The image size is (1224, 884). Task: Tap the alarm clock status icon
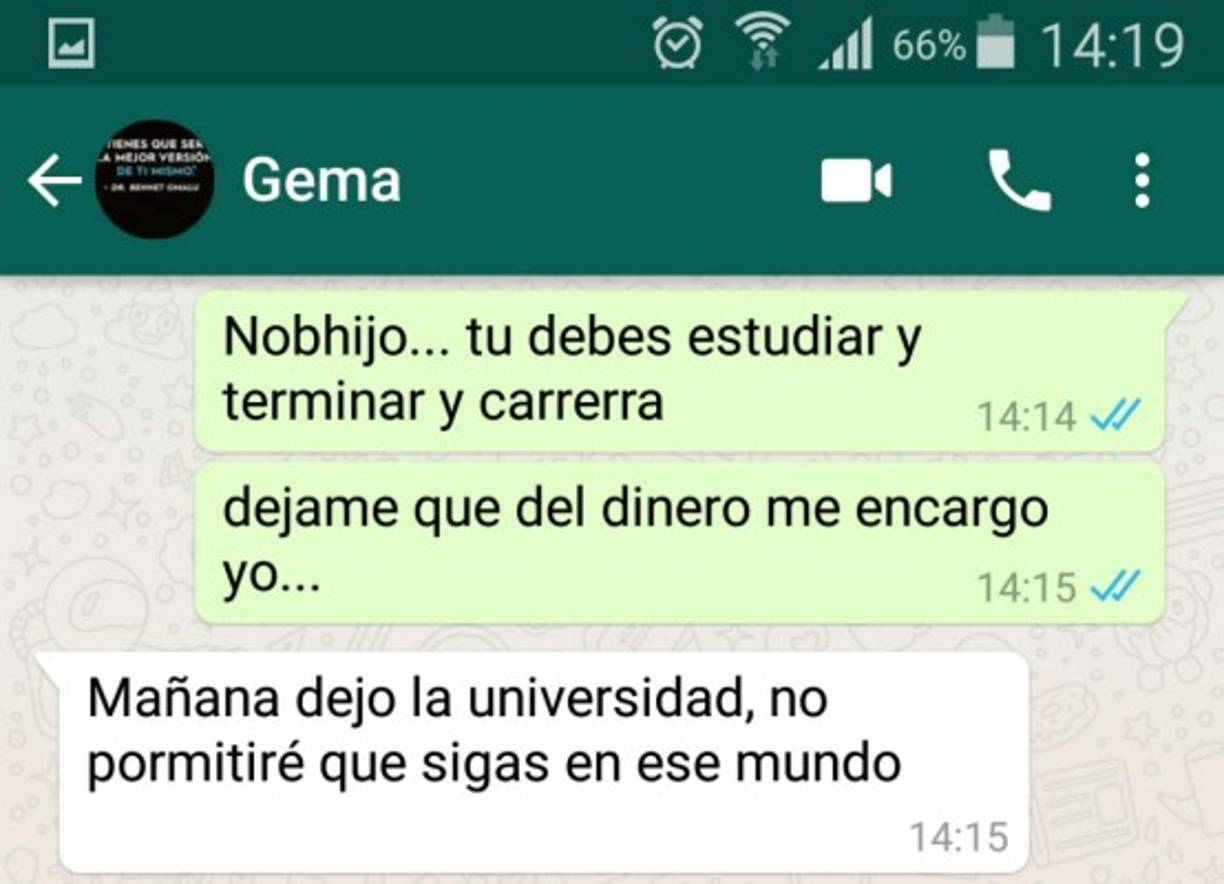[x=677, y=44]
